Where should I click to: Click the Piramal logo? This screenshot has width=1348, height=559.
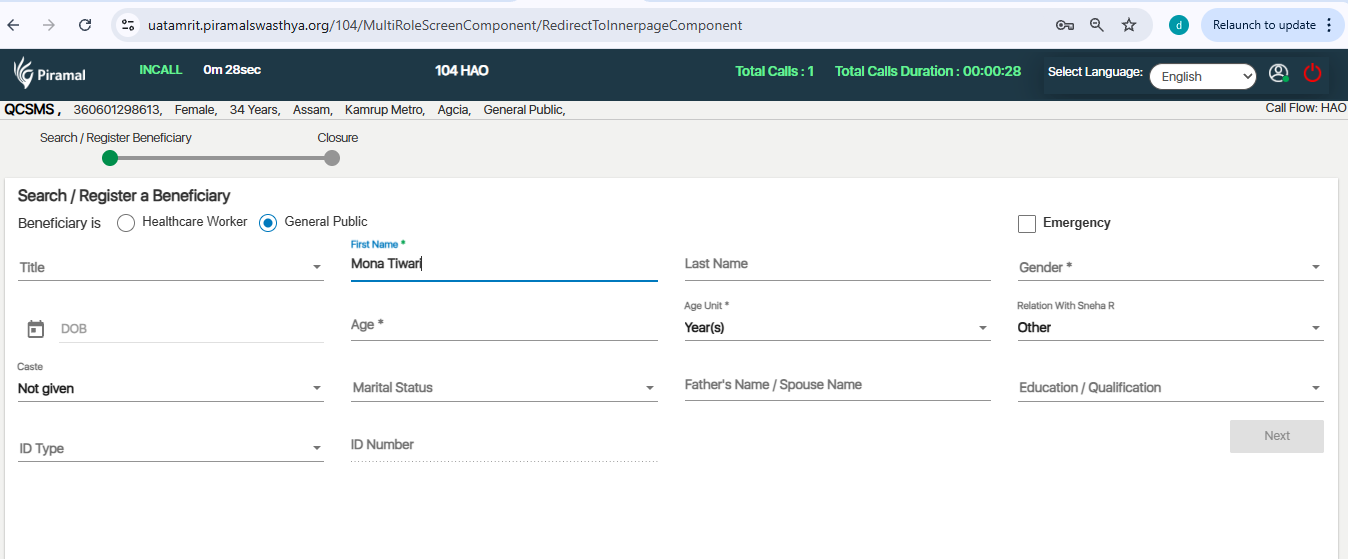coord(50,73)
